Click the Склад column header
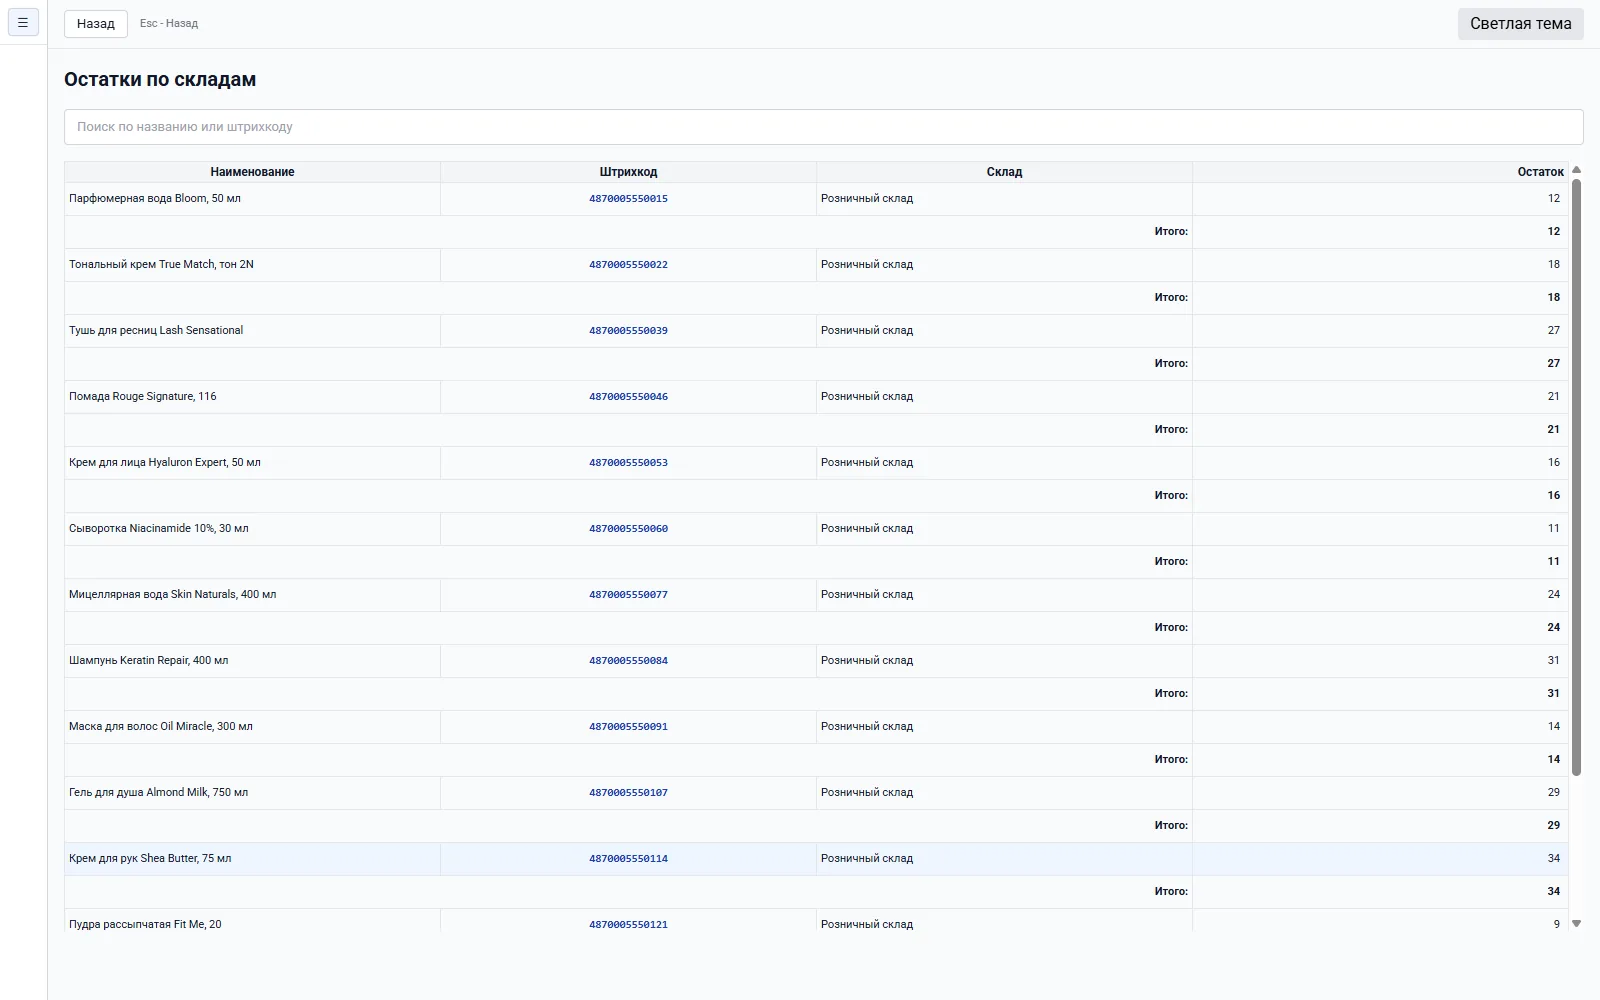The image size is (1600, 1000). click(x=1004, y=172)
